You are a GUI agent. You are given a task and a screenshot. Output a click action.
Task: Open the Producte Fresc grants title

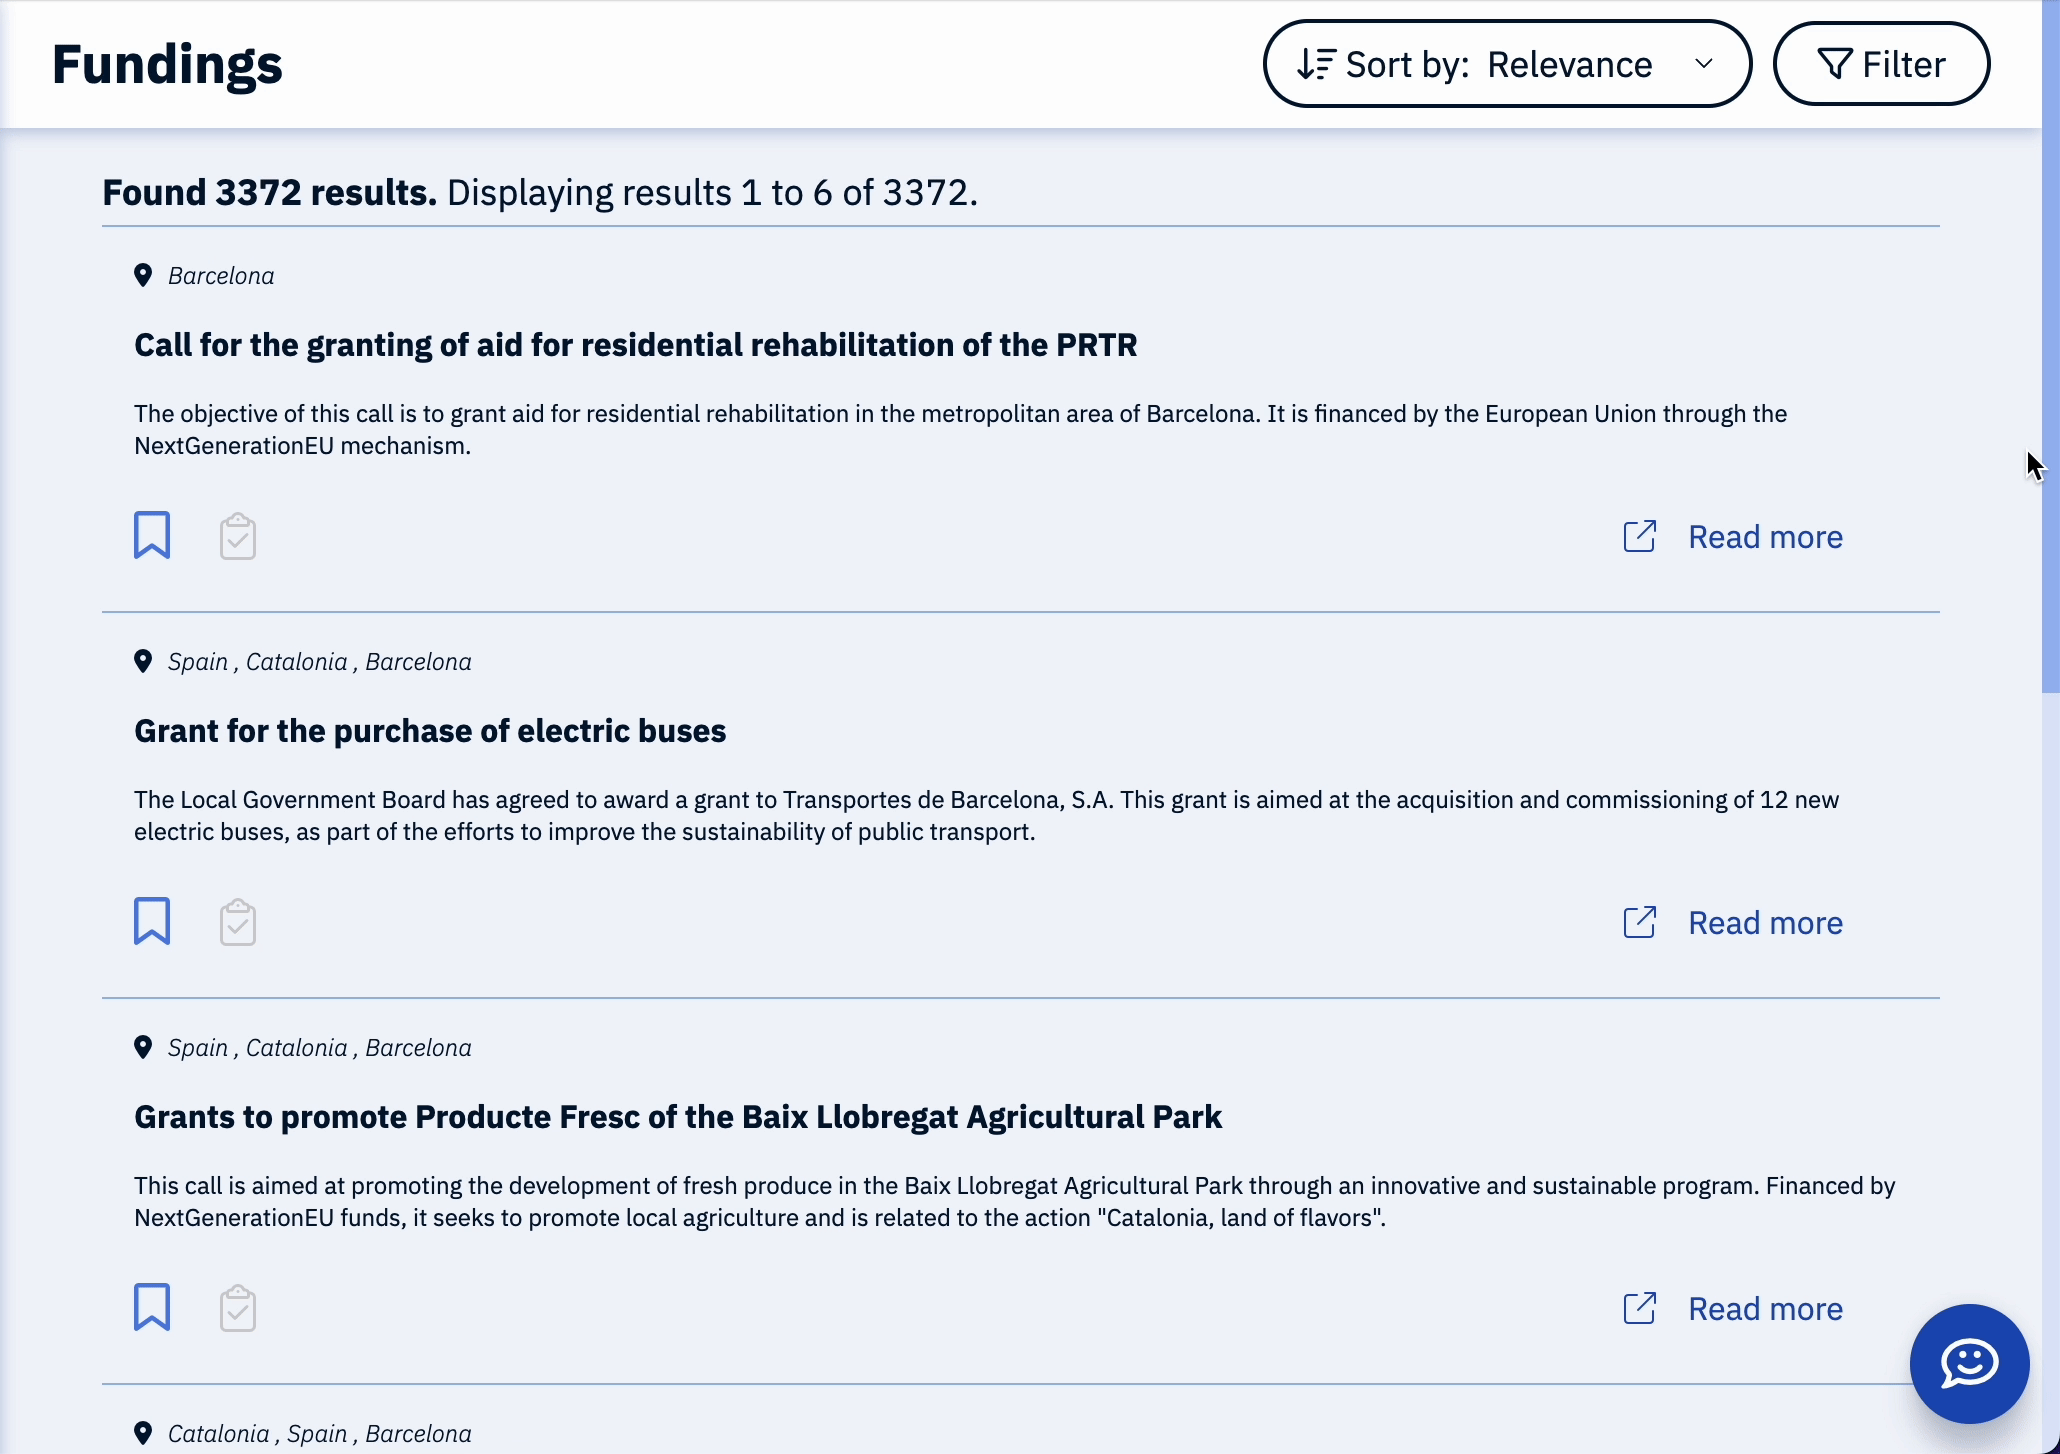click(678, 1117)
